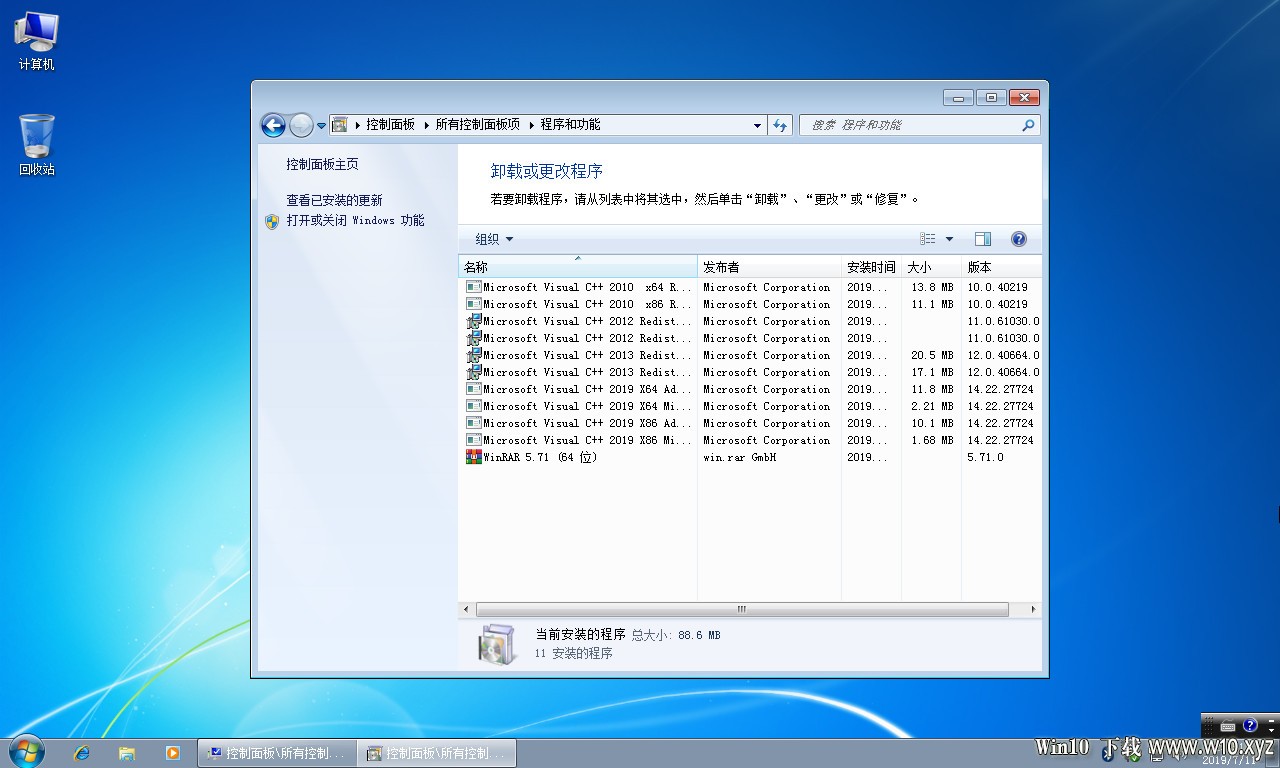The image size is (1280, 768).
Task: Open 打开或关闭 Windows 功能
Action: [x=355, y=220]
